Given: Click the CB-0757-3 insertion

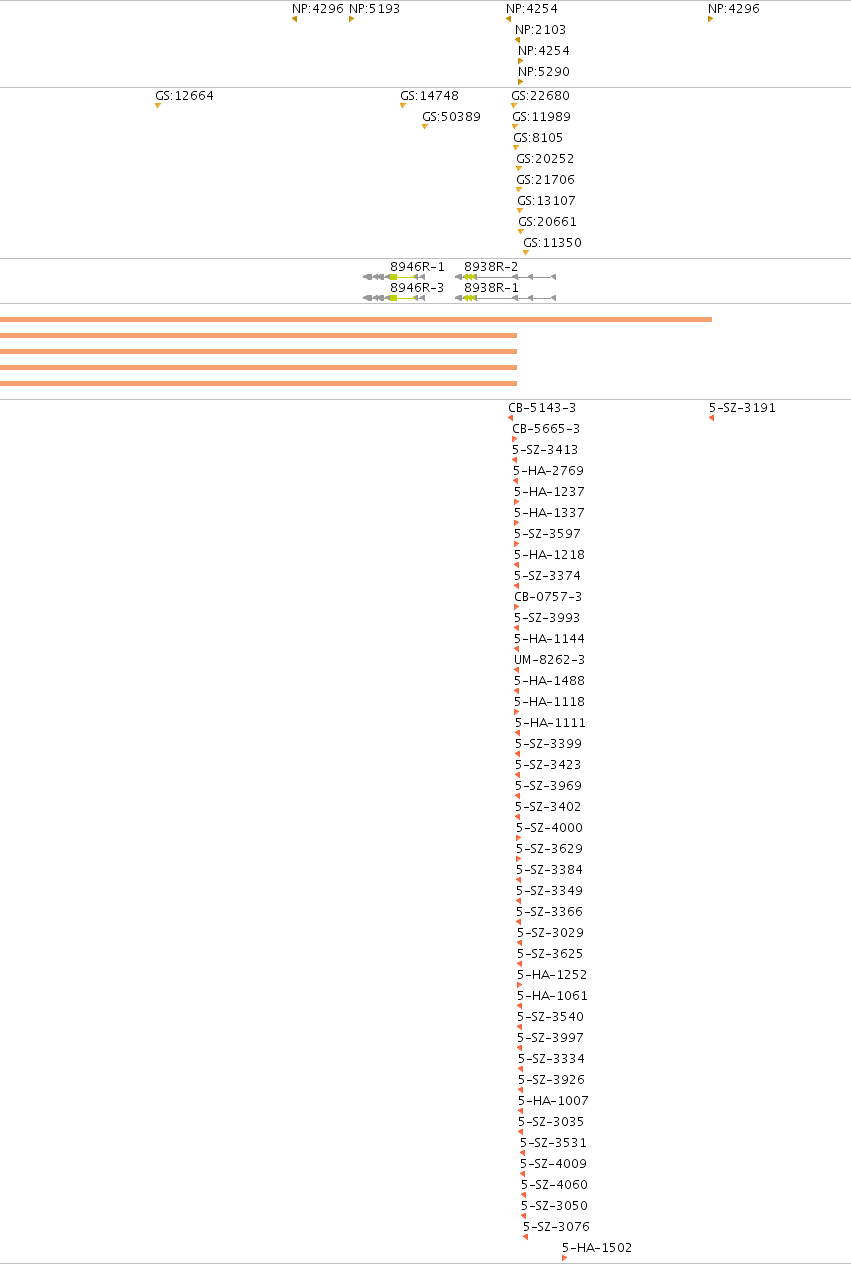Looking at the screenshot, I should tap(548, 598).
